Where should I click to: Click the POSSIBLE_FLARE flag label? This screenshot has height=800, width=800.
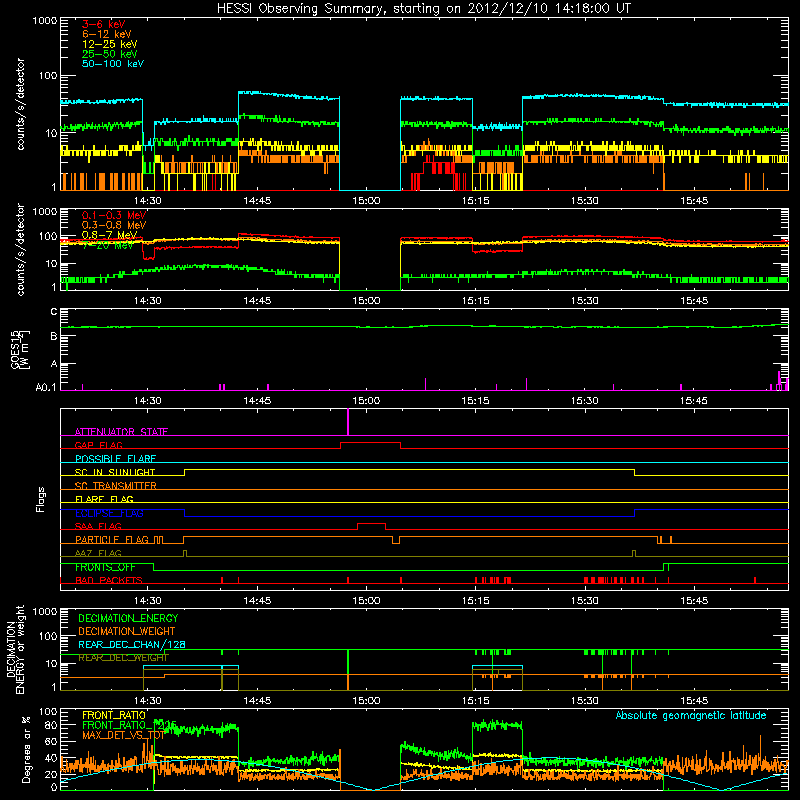tap(115, 459)
